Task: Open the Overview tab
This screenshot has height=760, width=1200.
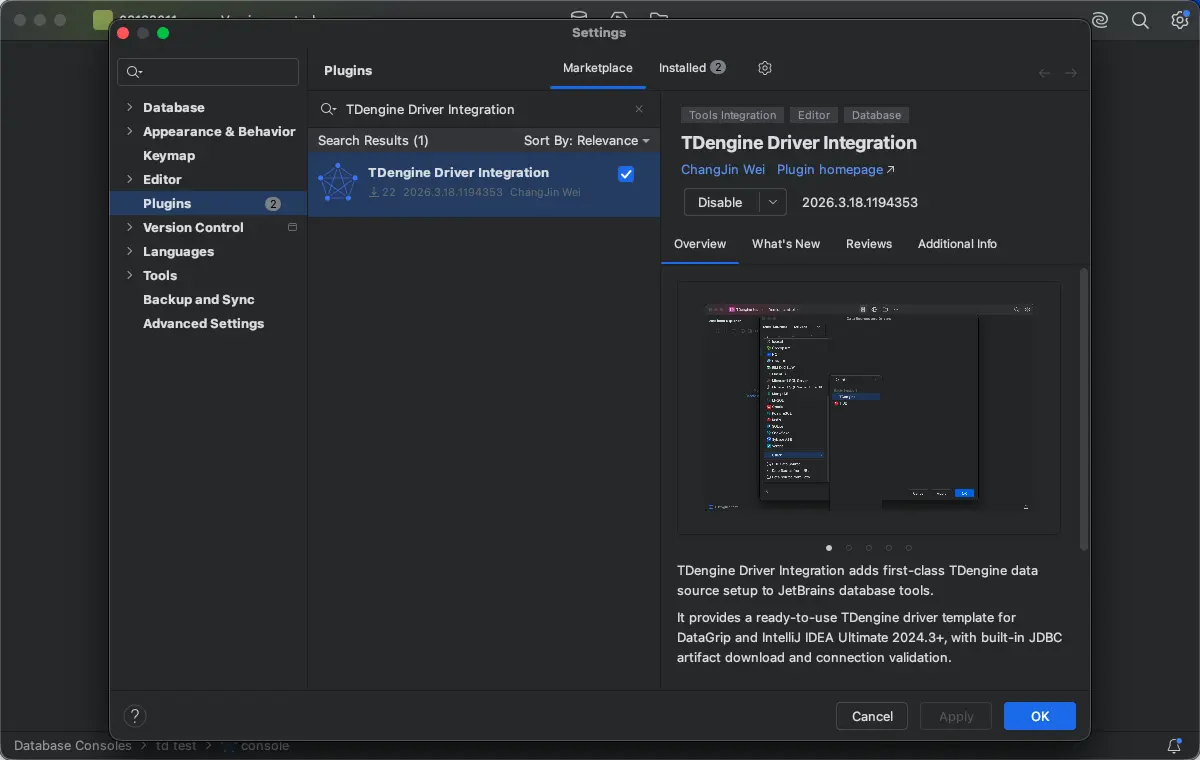Action: [700, 244]
